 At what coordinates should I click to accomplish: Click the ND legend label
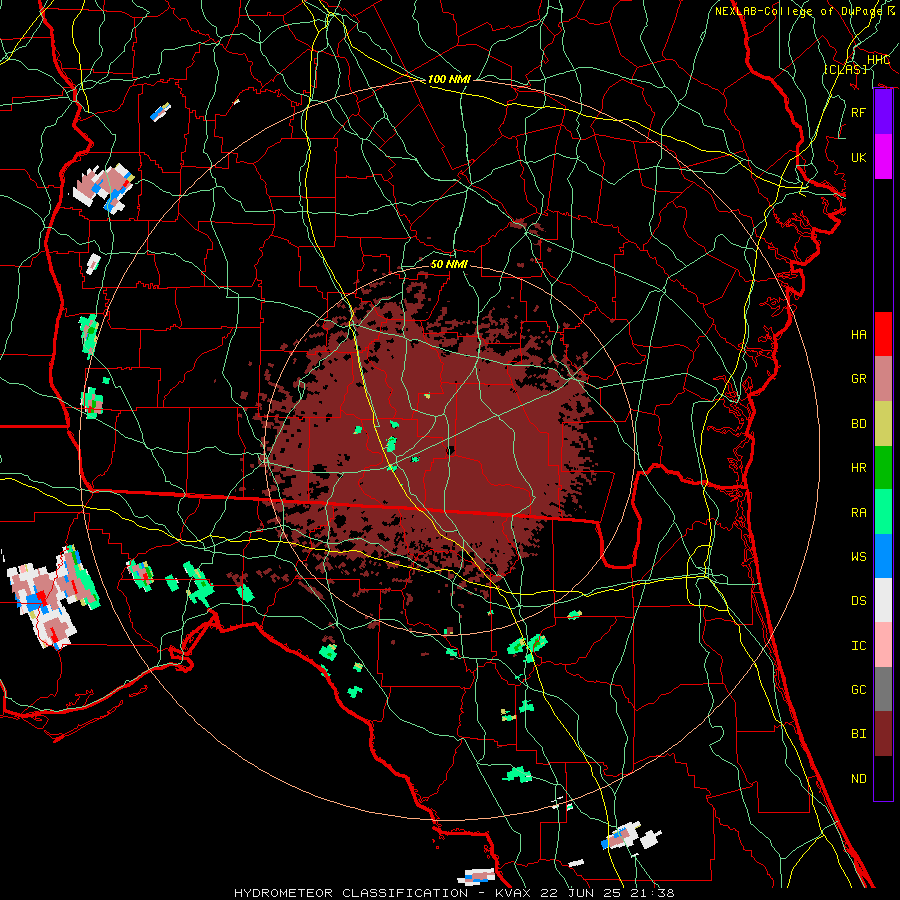pyautogui.click(x=859, y=779)
